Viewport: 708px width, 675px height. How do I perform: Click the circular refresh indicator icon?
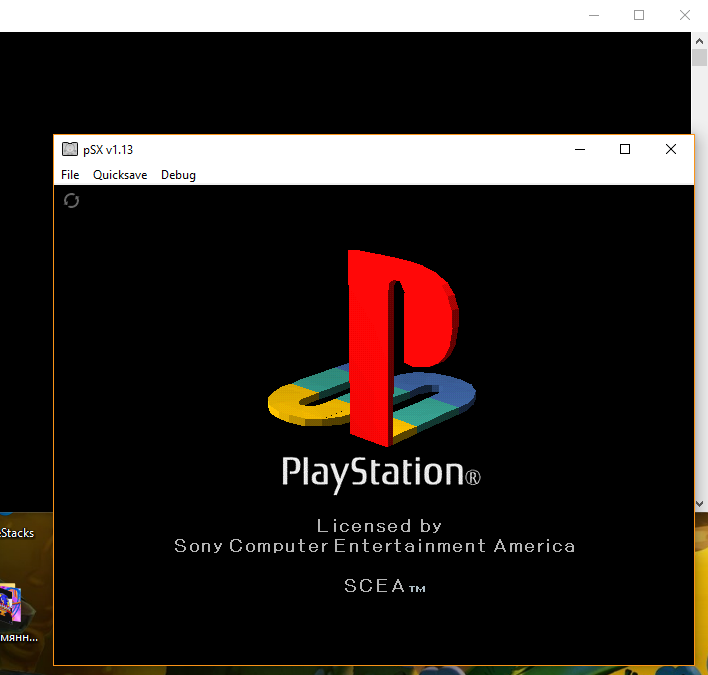point(71,200)
